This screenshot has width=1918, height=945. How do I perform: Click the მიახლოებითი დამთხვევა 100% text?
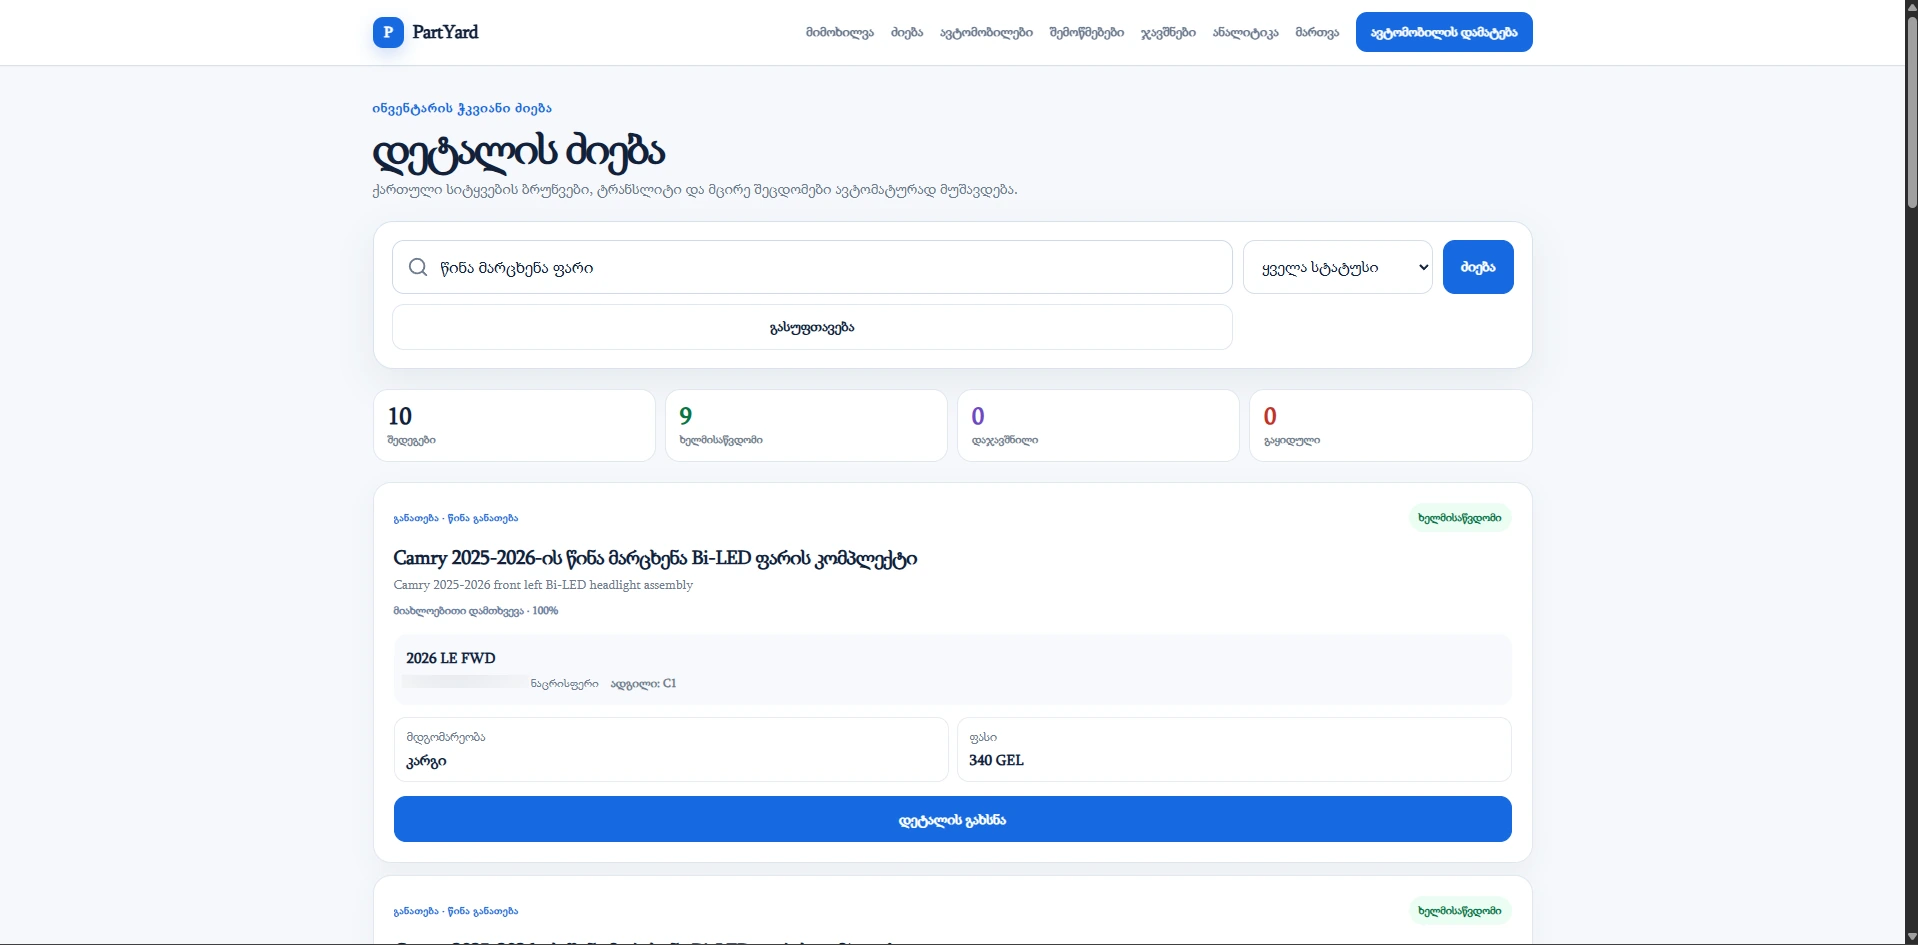pos(476,611)
